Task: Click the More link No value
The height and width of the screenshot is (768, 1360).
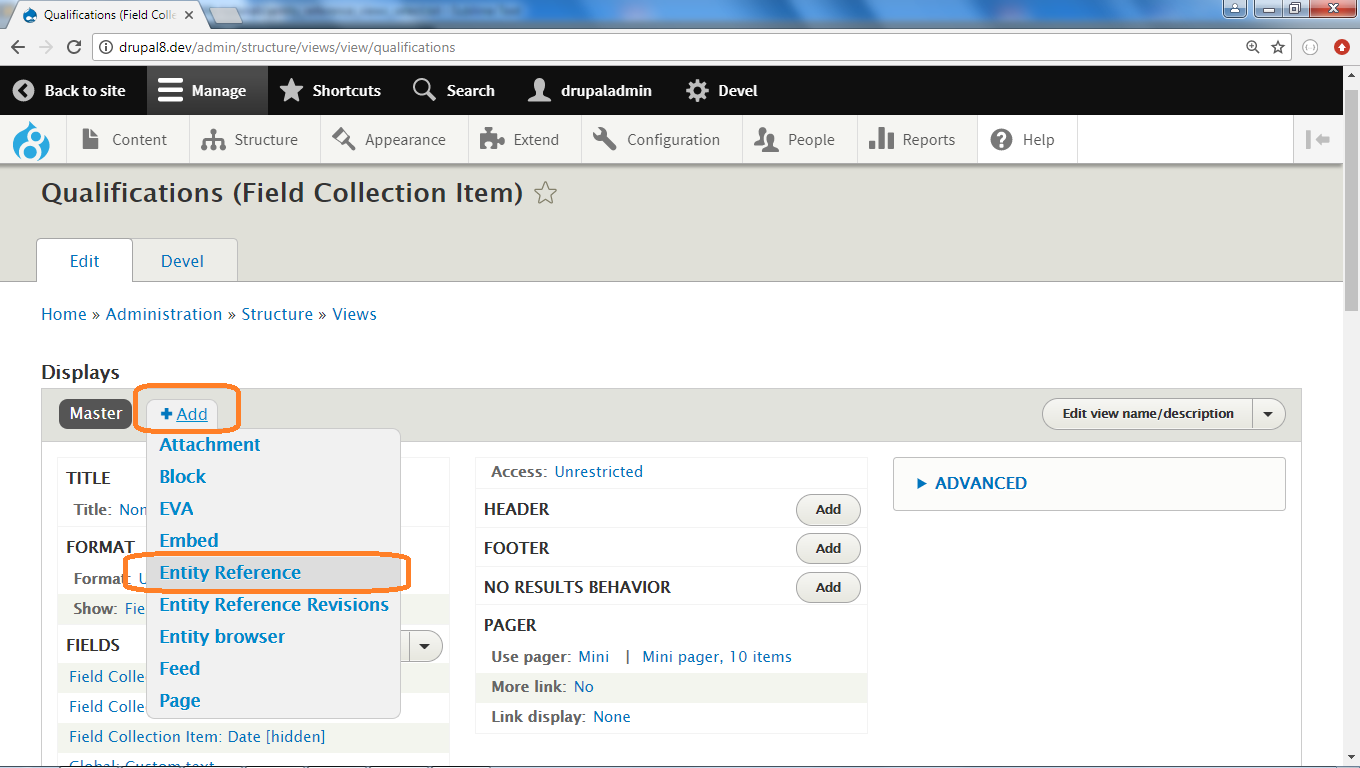Action: (584, 687)
